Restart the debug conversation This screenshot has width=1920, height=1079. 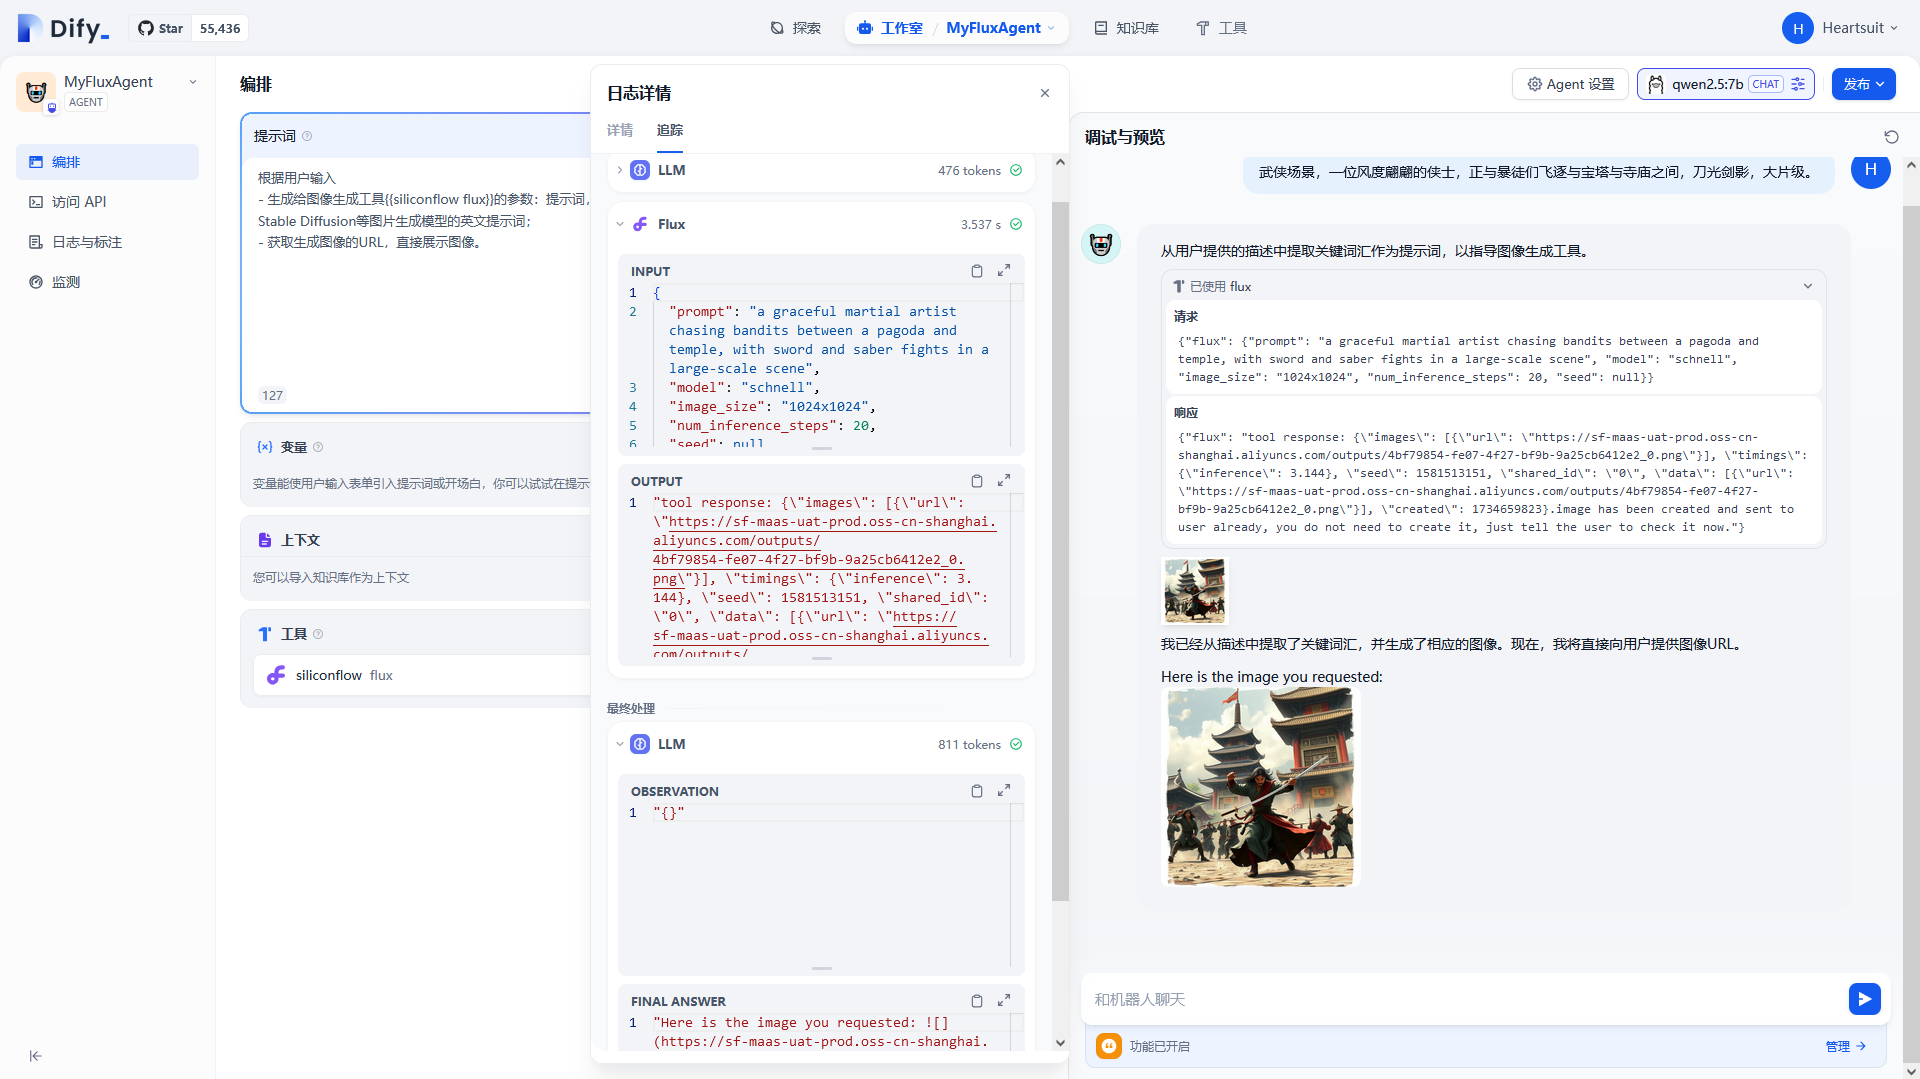click(1891, 137)
